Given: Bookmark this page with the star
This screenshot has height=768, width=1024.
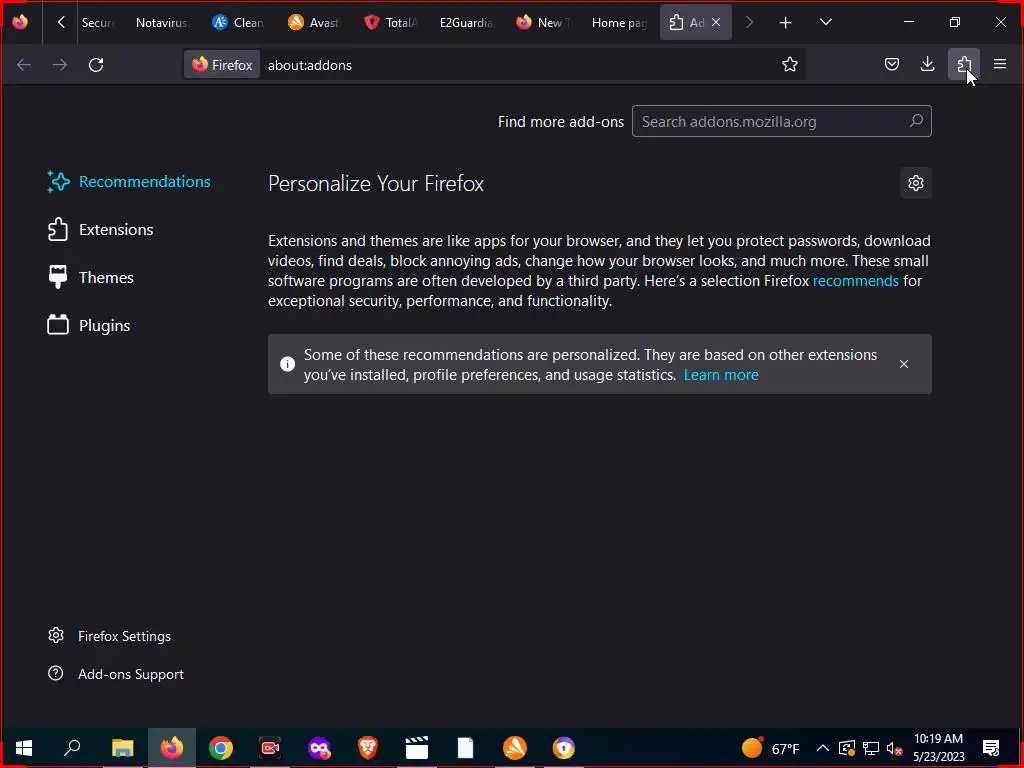Looking at the screenshot, I should (790, 65).
